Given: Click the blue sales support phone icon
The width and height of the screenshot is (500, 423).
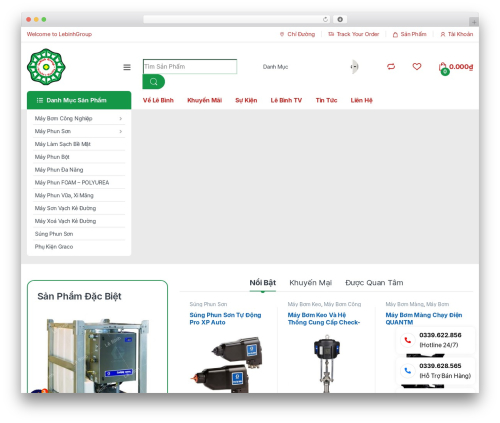Looking at the screenshot, I should click(407, 371).
